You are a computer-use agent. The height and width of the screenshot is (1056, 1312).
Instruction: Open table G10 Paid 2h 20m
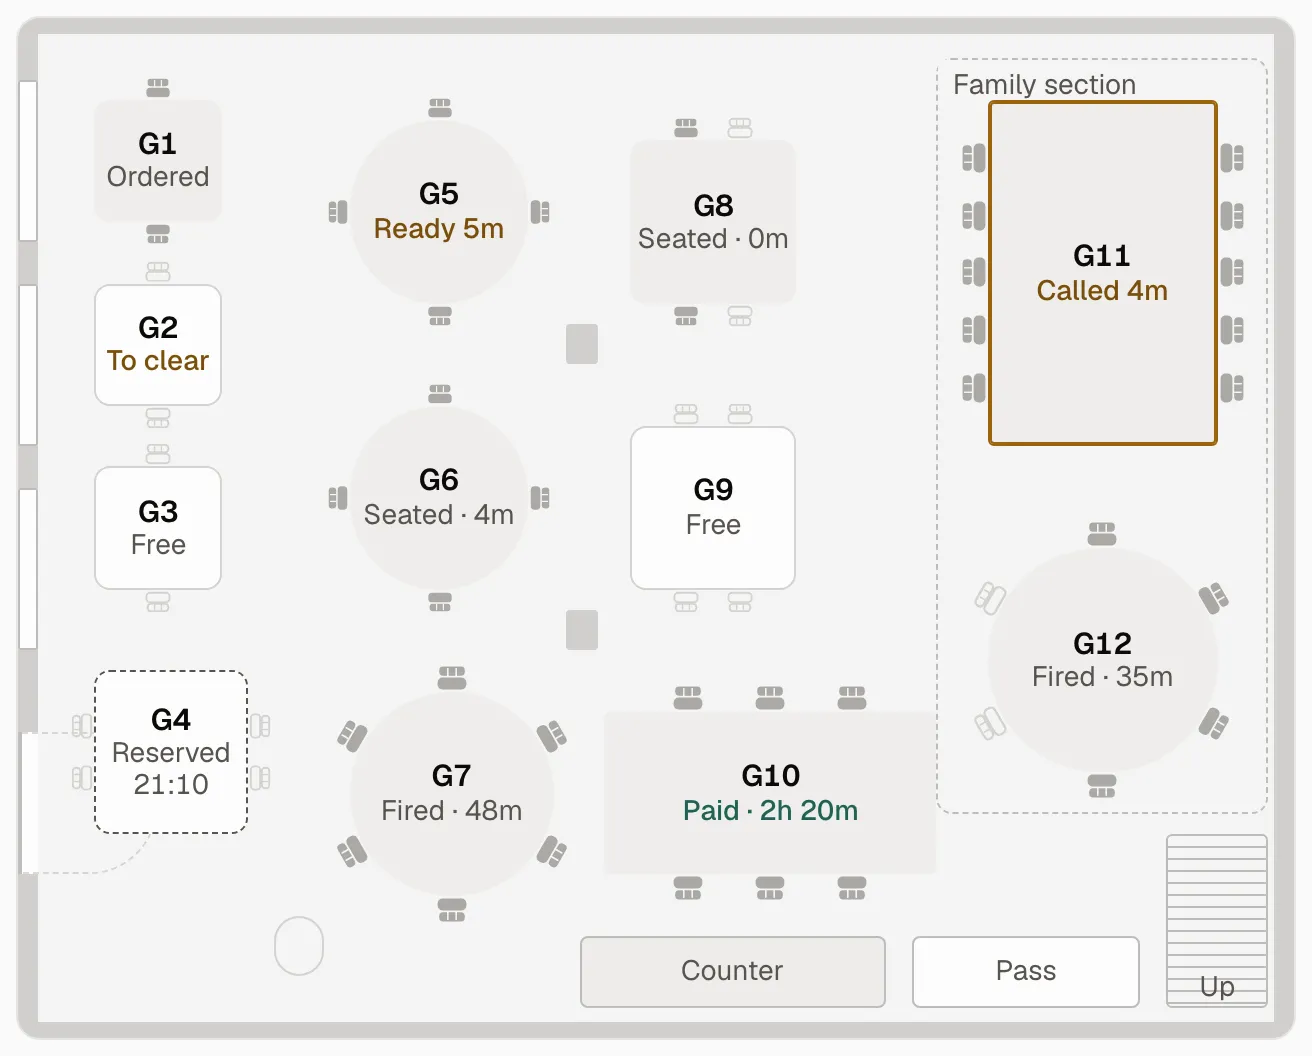(x=770, y=793)
